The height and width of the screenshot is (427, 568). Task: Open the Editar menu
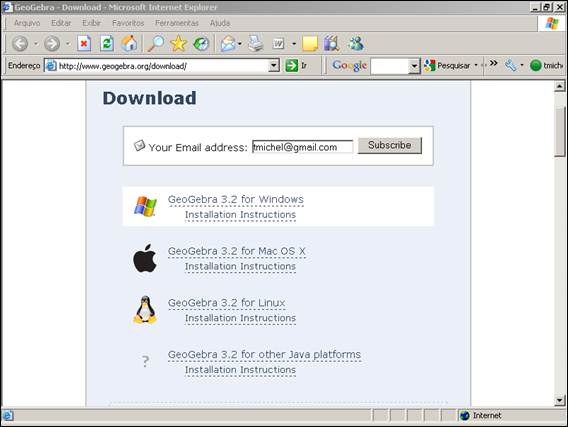(x=61, y=23)
